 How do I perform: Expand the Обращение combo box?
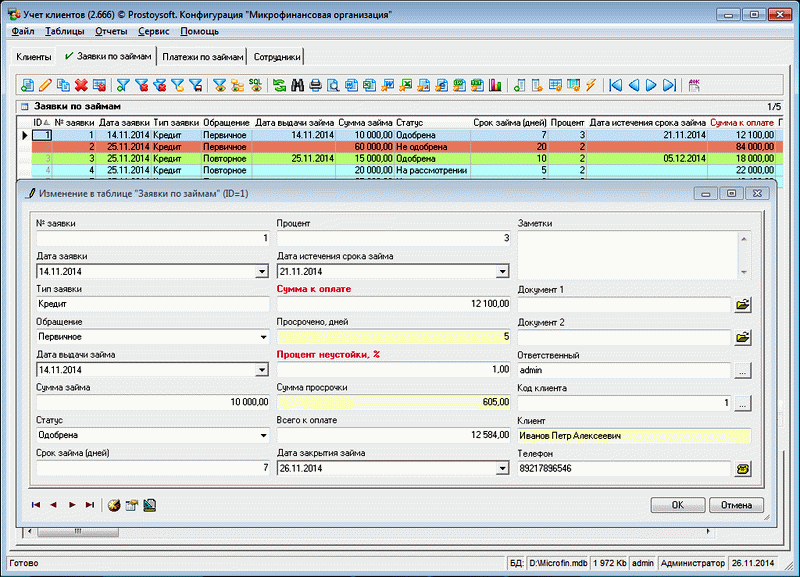pyautogui.click(x=261, y=337)
